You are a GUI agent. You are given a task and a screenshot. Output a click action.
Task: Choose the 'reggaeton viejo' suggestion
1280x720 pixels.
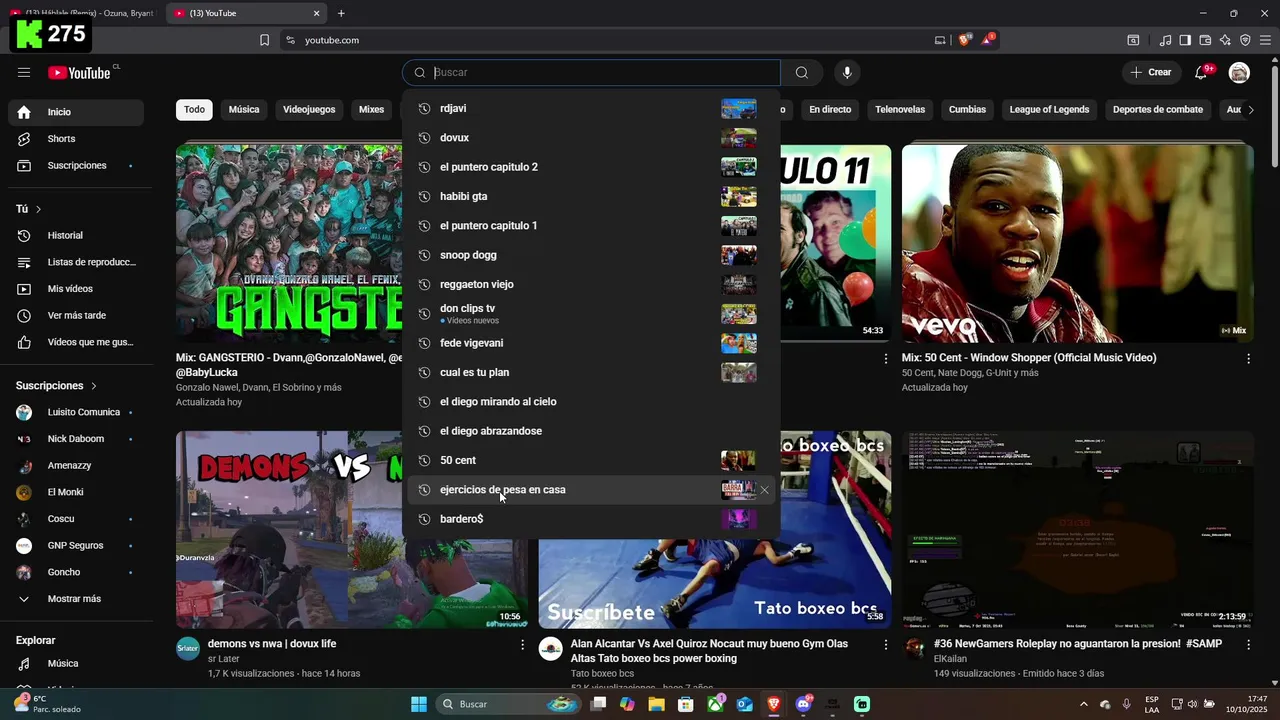(590, 284)
